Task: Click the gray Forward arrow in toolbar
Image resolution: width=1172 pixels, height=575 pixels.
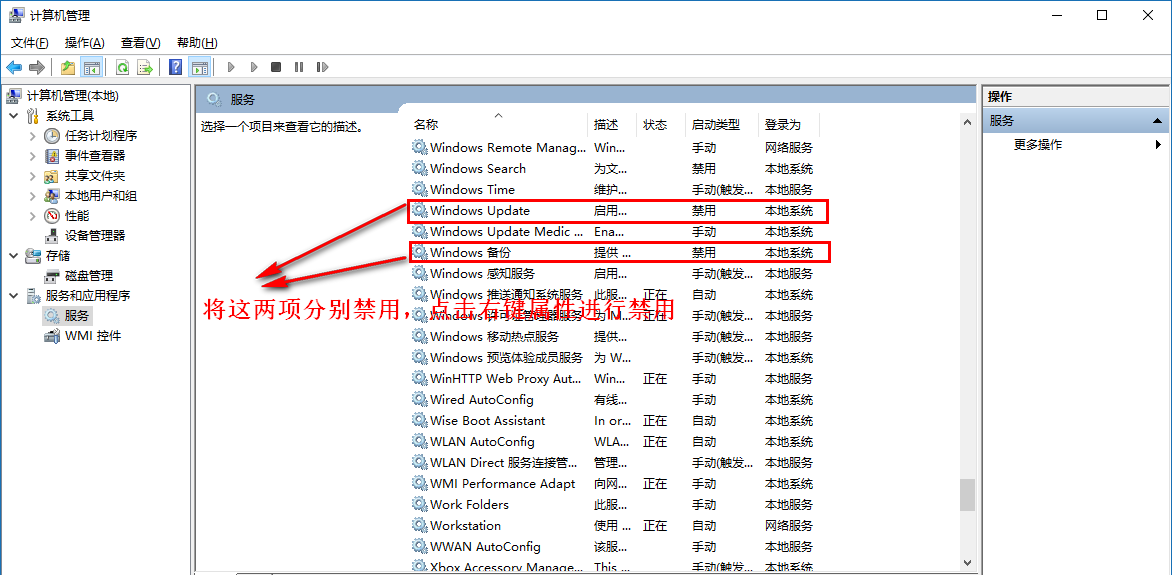Action: pyautogui.click(x=37, y=67)
